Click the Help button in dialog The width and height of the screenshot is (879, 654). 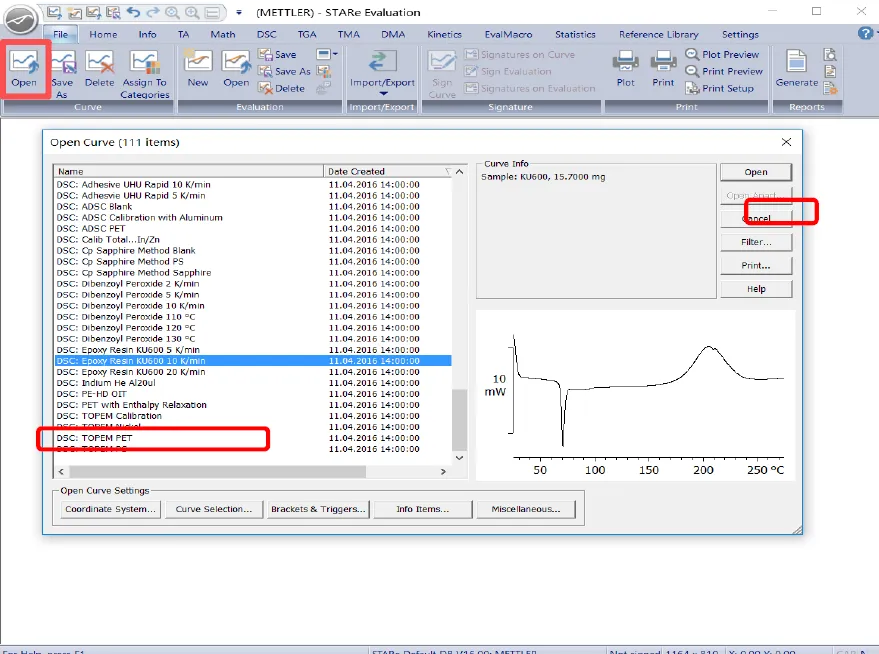[x=756, y=289]
